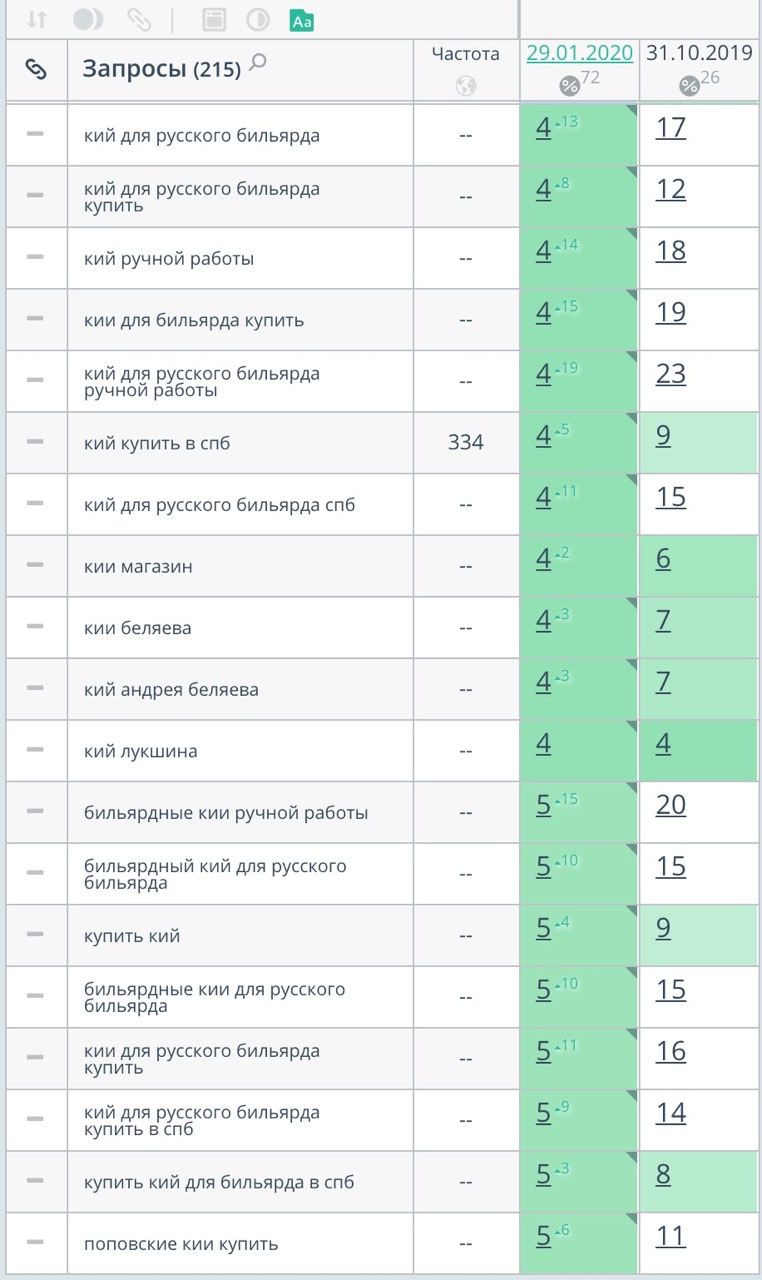Click corner triangle in 'кии беляева' 29.01.2020 cell
The width and height of the screenshot is (762, 1280).
pos(632,603)
